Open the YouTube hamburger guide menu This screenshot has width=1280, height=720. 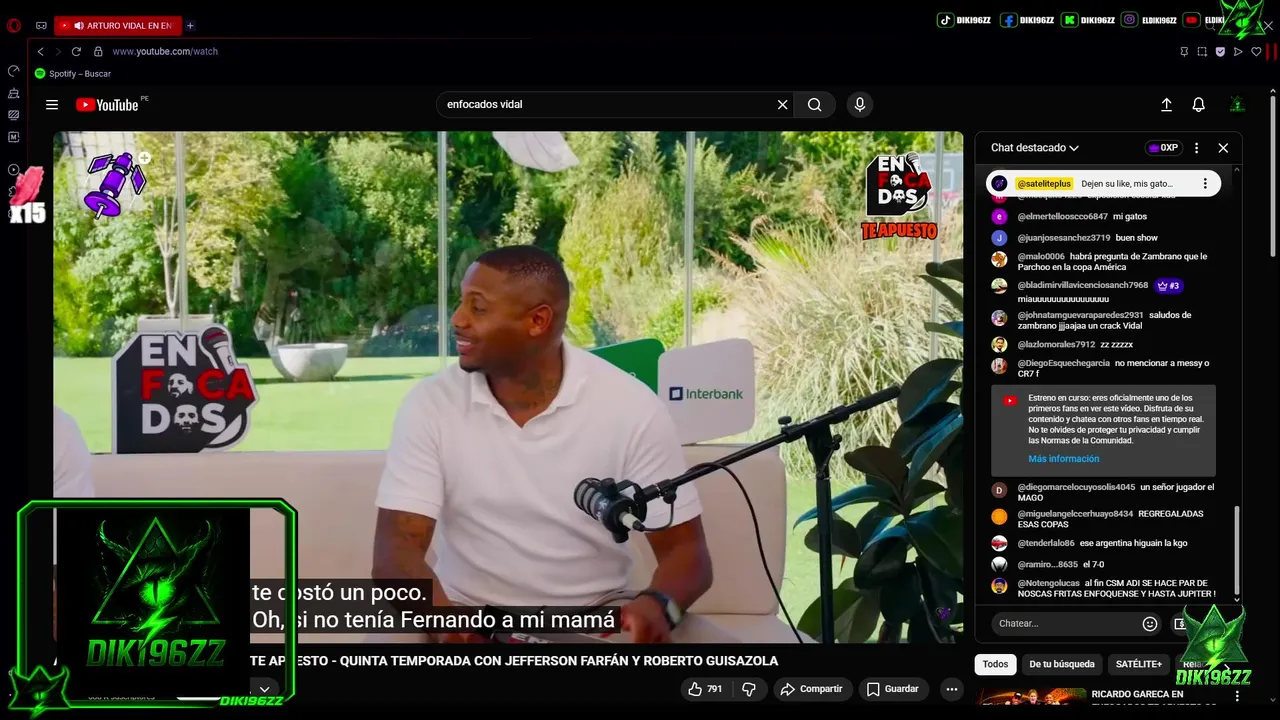click(x=52, y=105)
